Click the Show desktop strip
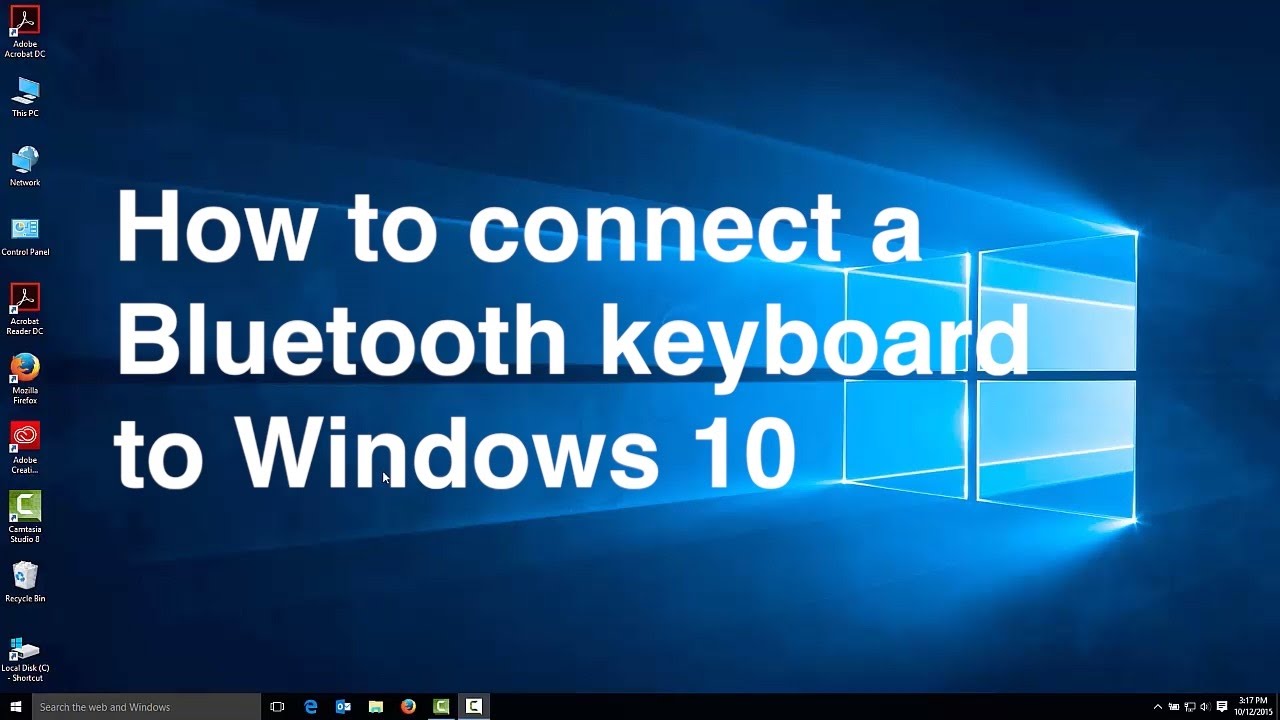Viewport: 1280px width, 720px height. point(1278,707)
